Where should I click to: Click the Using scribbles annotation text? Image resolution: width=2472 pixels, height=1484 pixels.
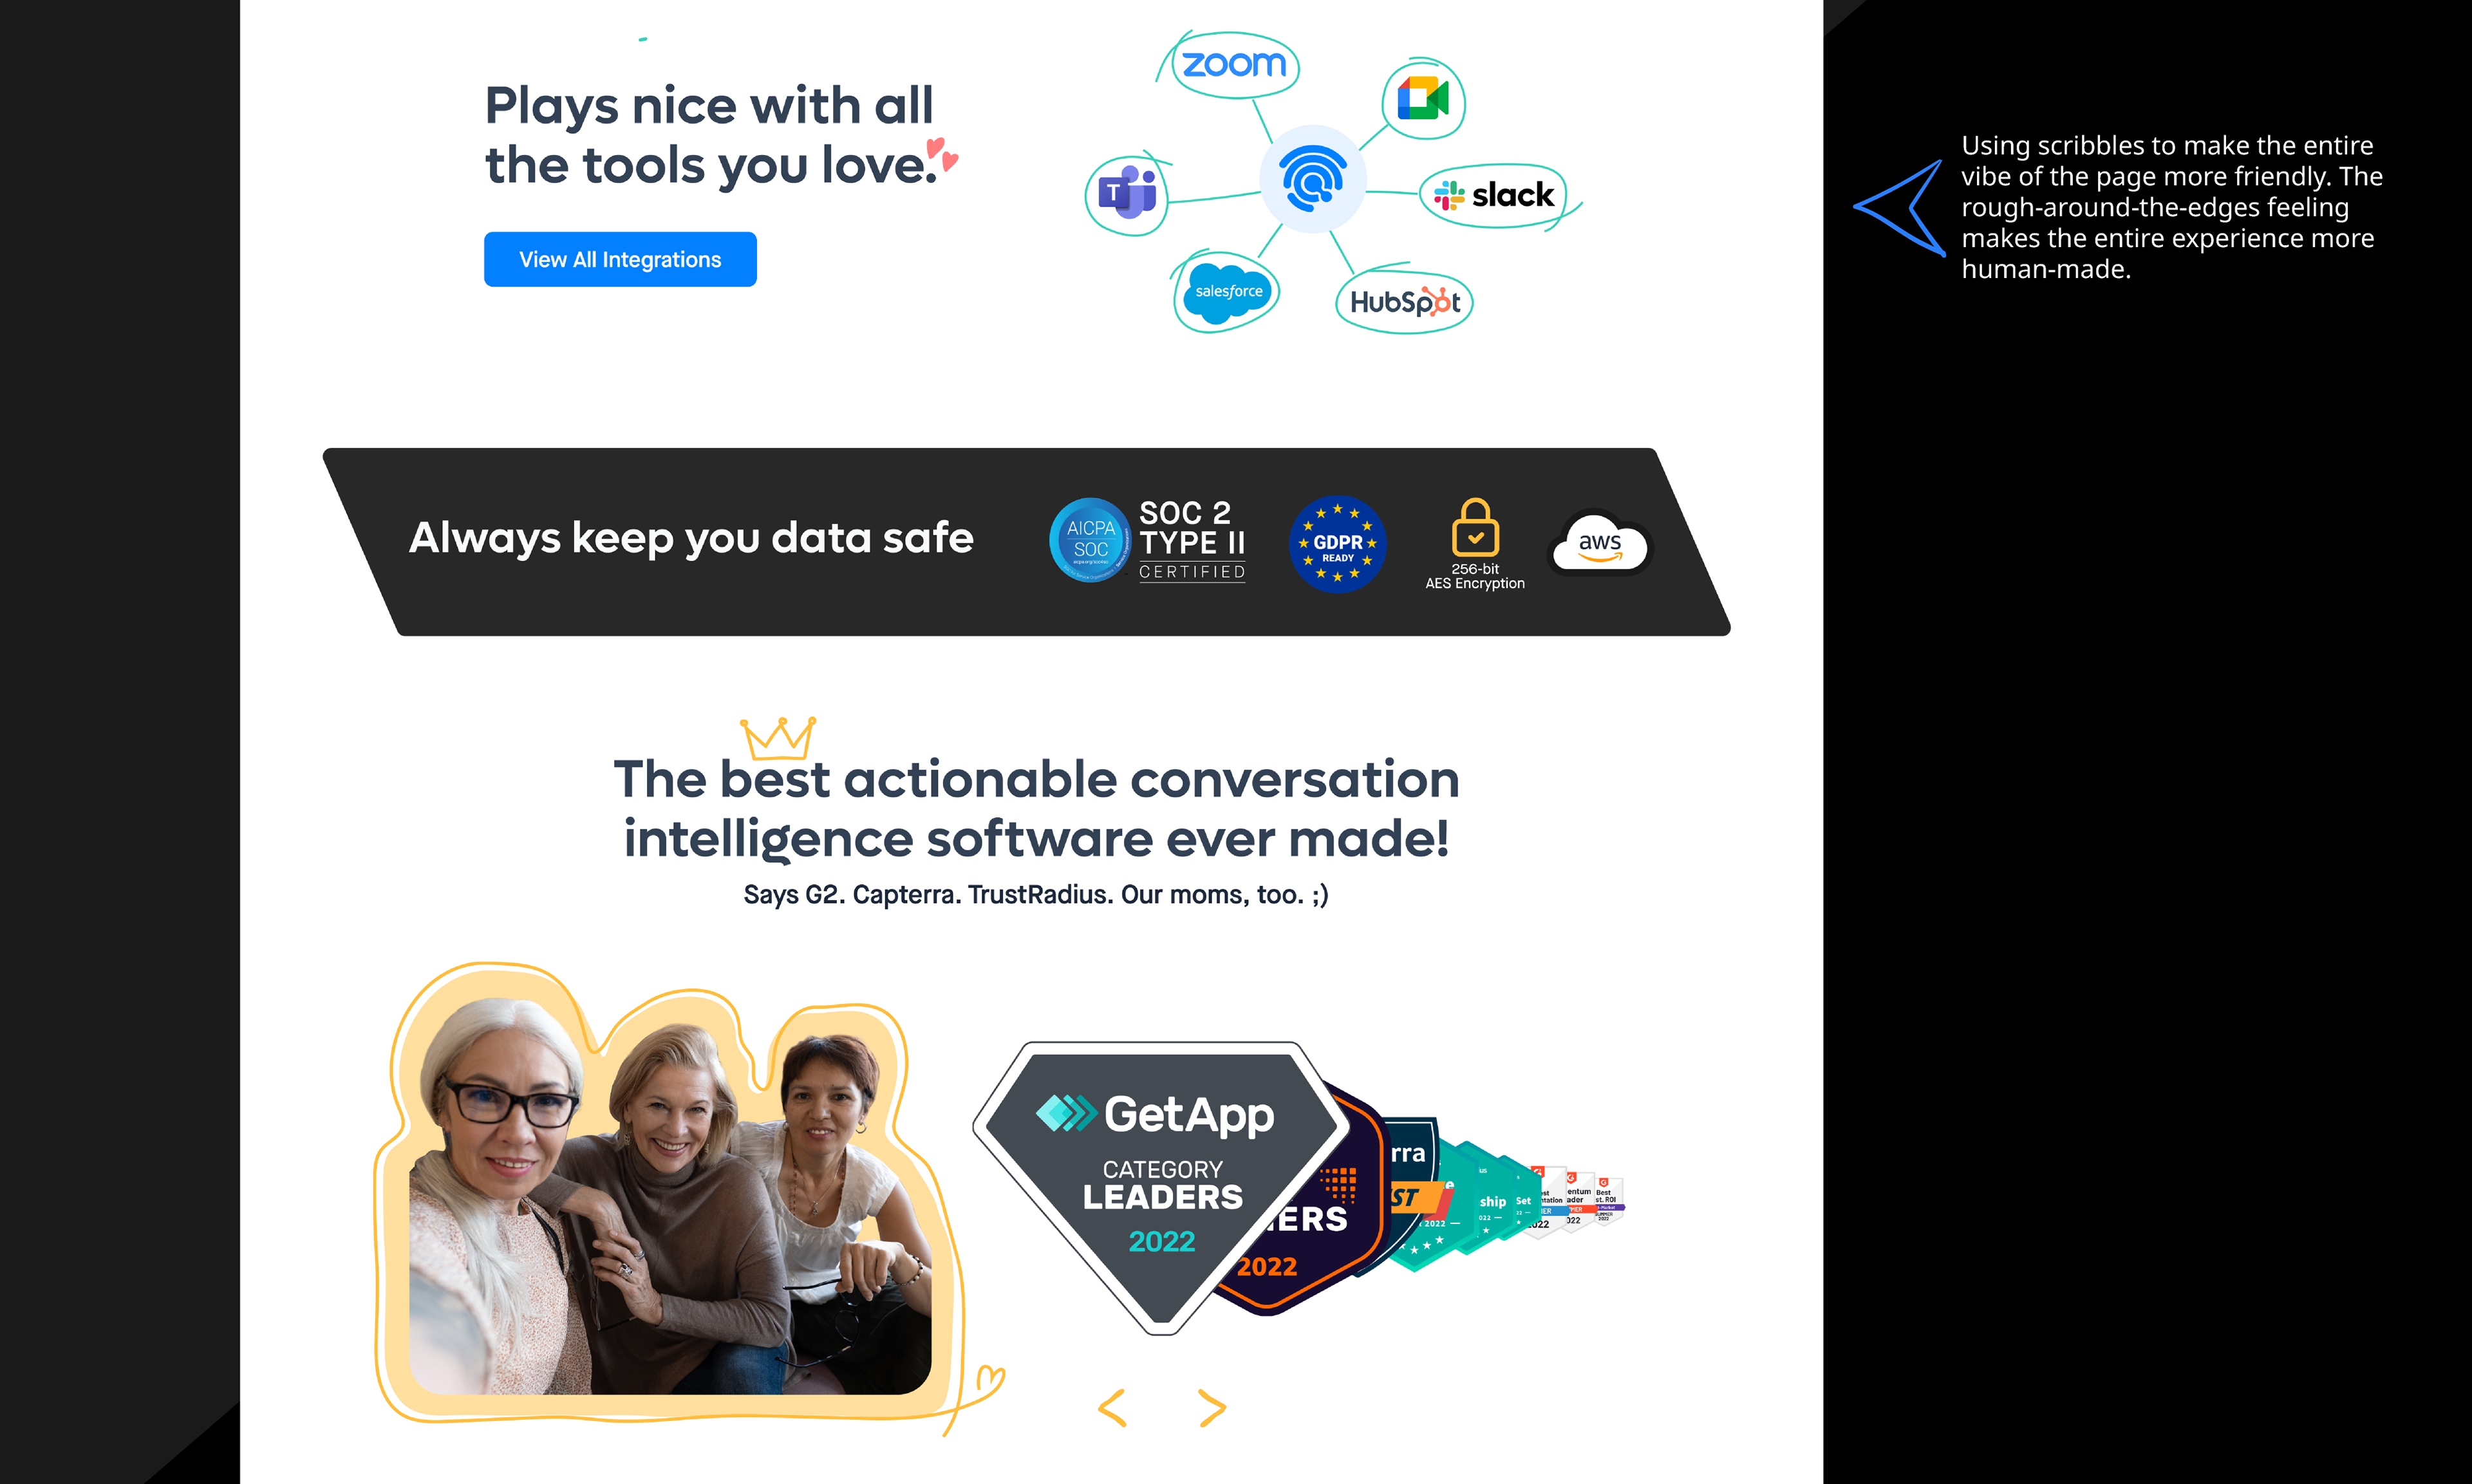point(2171,207)
